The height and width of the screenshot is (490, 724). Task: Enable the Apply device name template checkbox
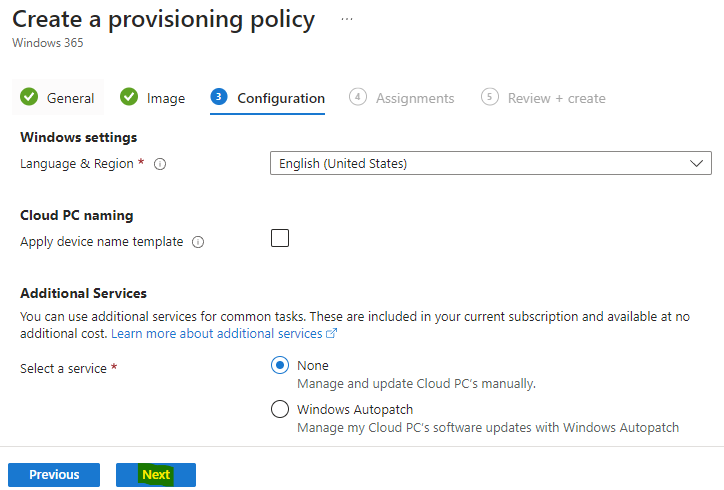pyautogui.click(x=280, y=238)
